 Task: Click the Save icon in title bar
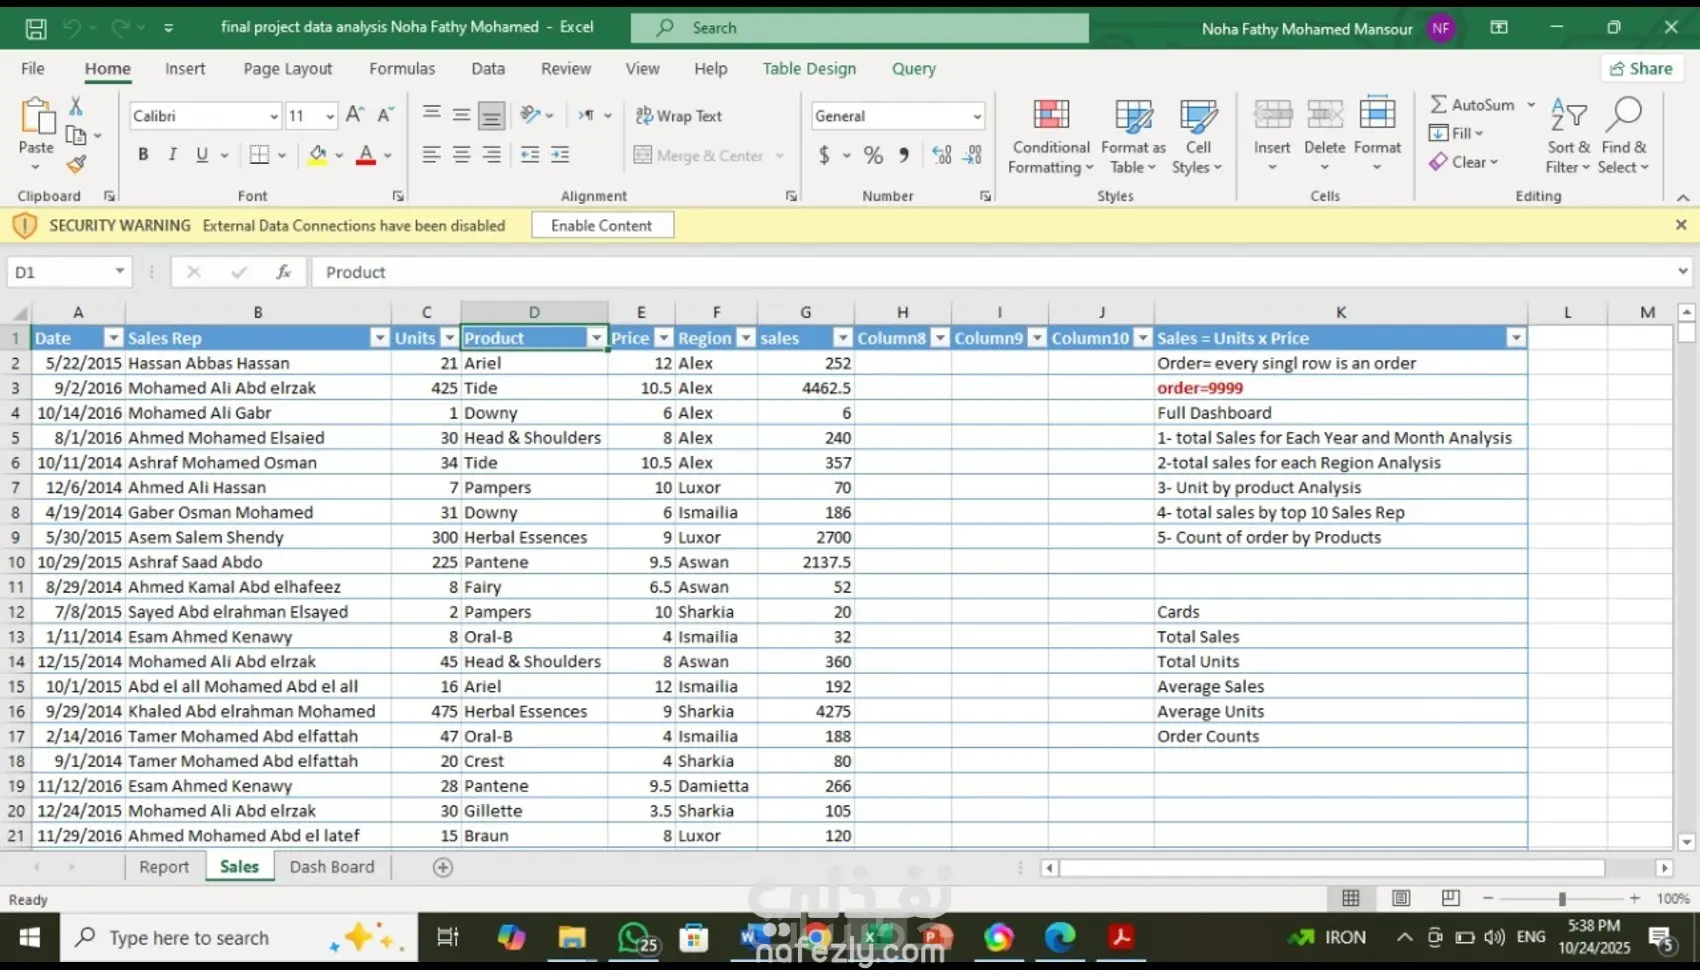(36, 28)
